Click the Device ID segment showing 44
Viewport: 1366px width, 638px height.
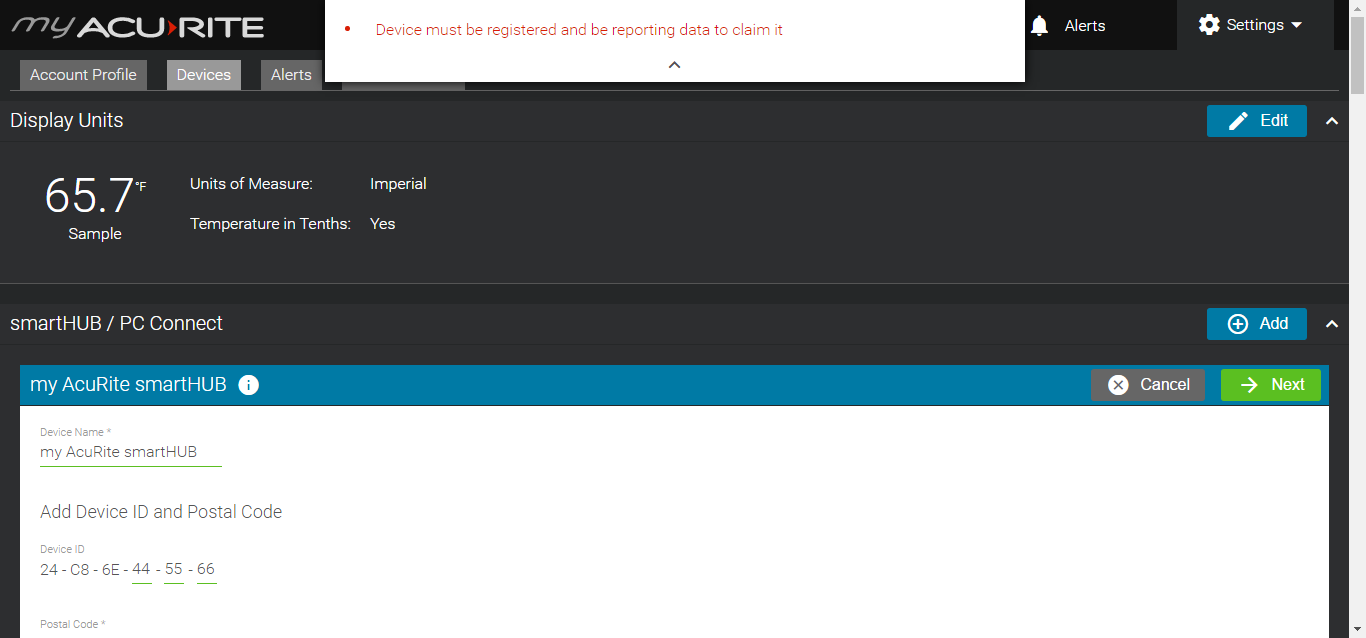(141, 570)
